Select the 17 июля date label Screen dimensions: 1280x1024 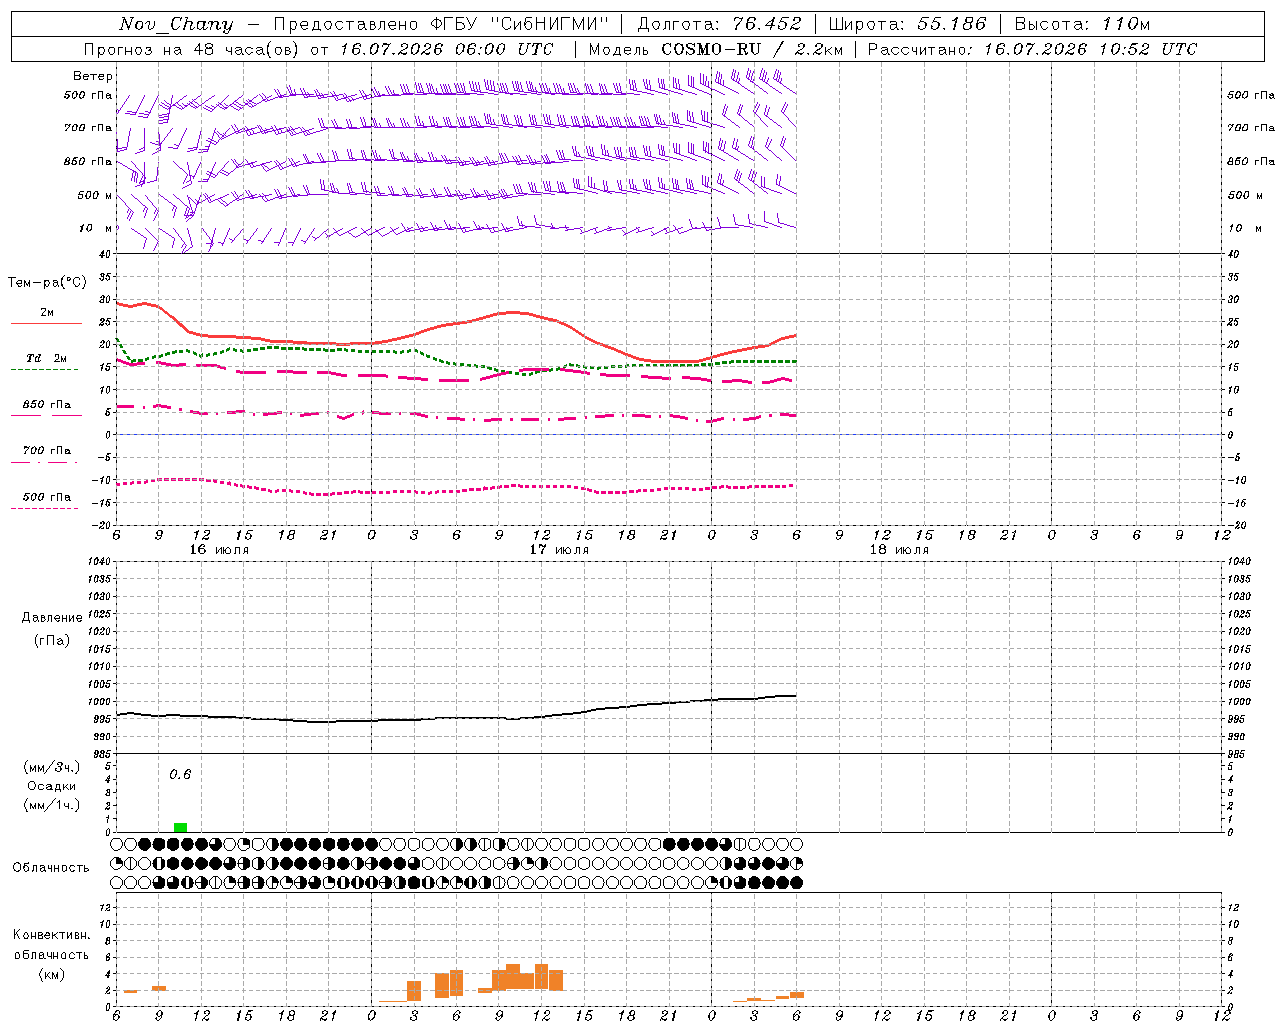coord(559,550)
